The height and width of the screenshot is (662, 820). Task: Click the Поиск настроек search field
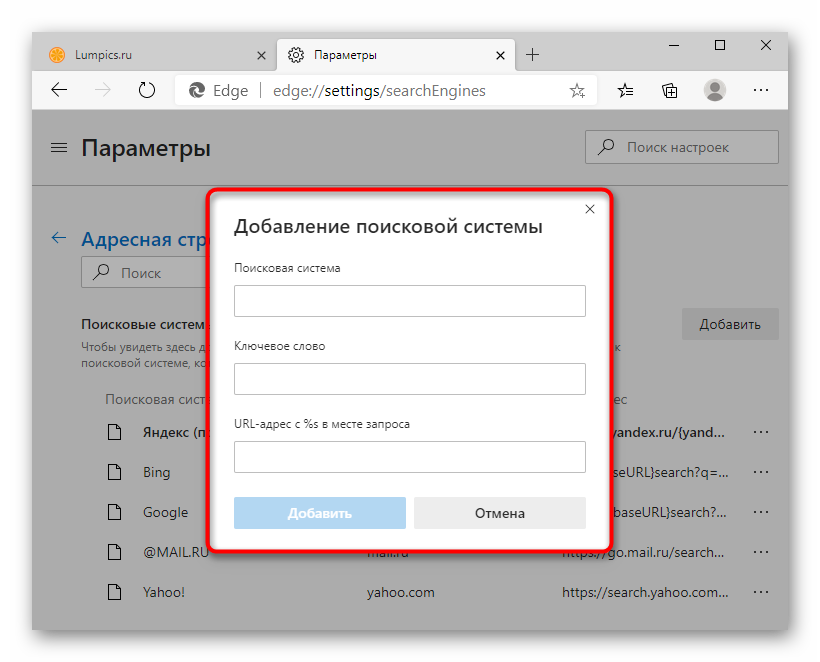tap(681, 147)
